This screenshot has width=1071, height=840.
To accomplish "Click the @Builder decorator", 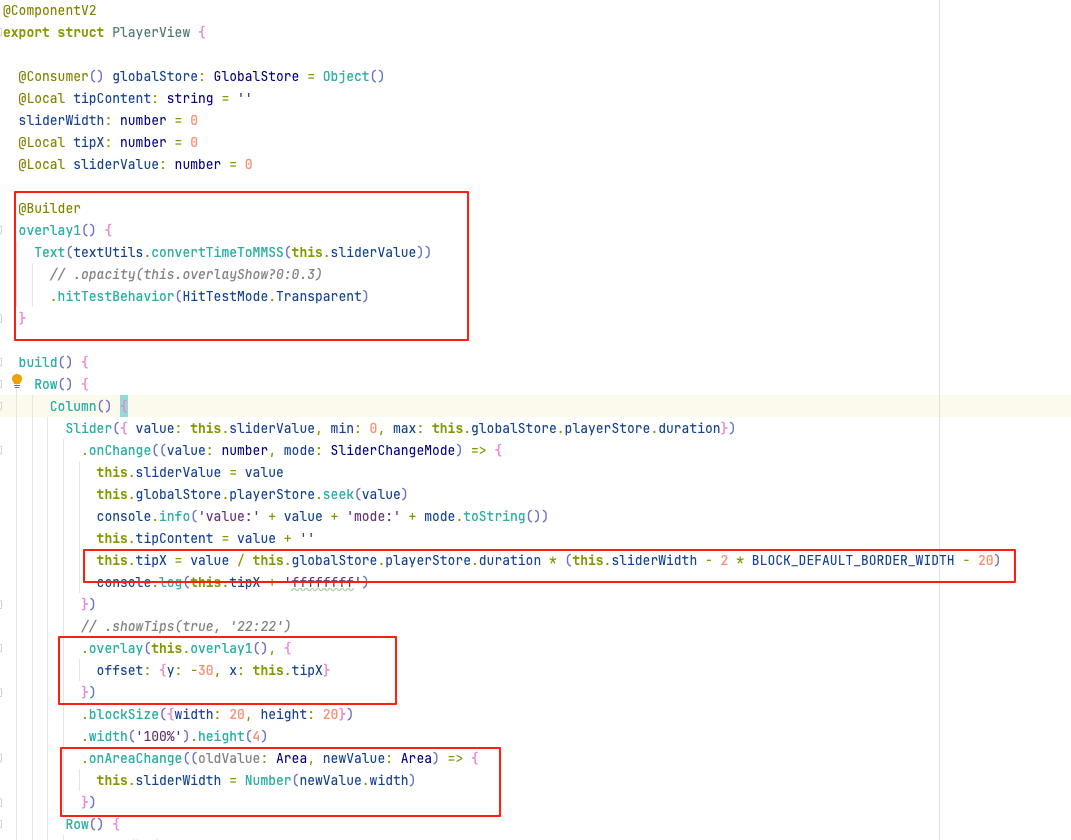I will [x=49, y=208].
